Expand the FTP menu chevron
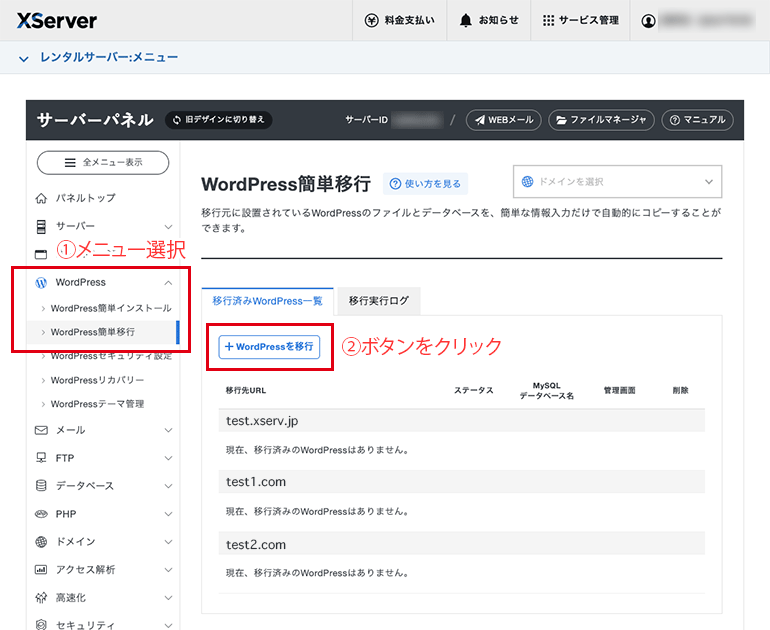 click(x=168, y=458)
